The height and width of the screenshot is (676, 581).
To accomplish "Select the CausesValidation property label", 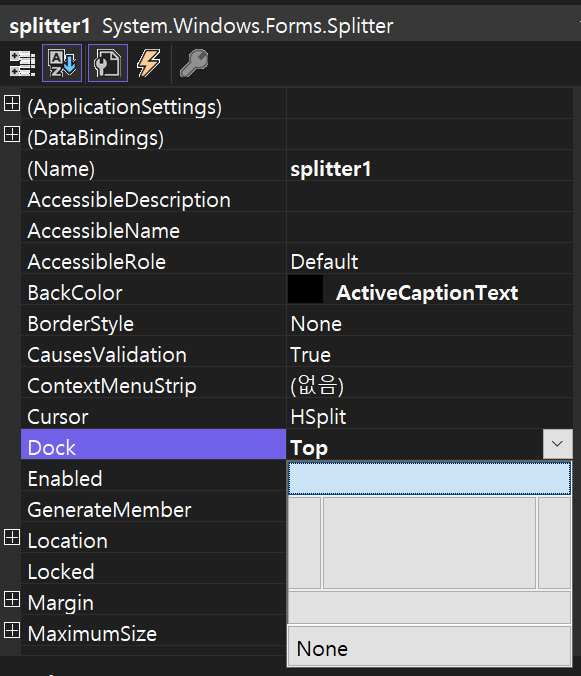I will pyautogui.click(x=153, y=352).
